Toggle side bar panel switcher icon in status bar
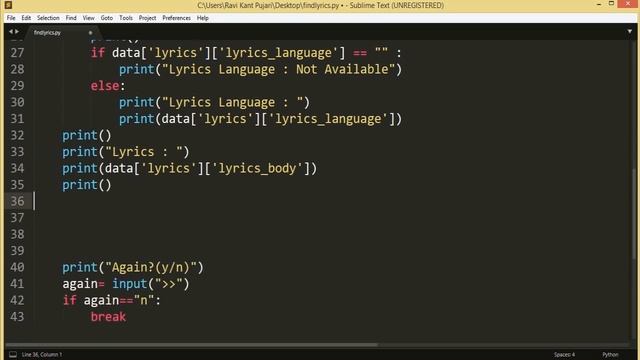Image resolution: width=640 pixels, height=360 pixels. click(13, 354)
